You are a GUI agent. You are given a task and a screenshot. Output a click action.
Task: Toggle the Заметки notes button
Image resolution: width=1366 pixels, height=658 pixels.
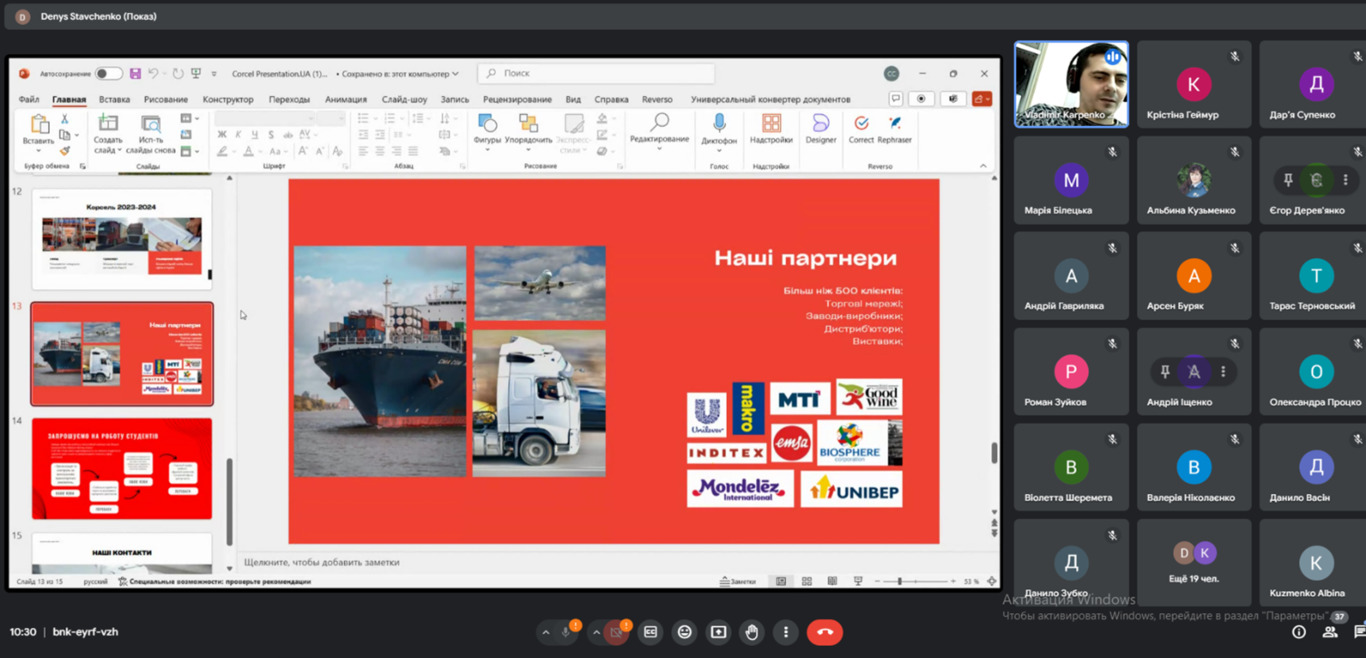738,581
